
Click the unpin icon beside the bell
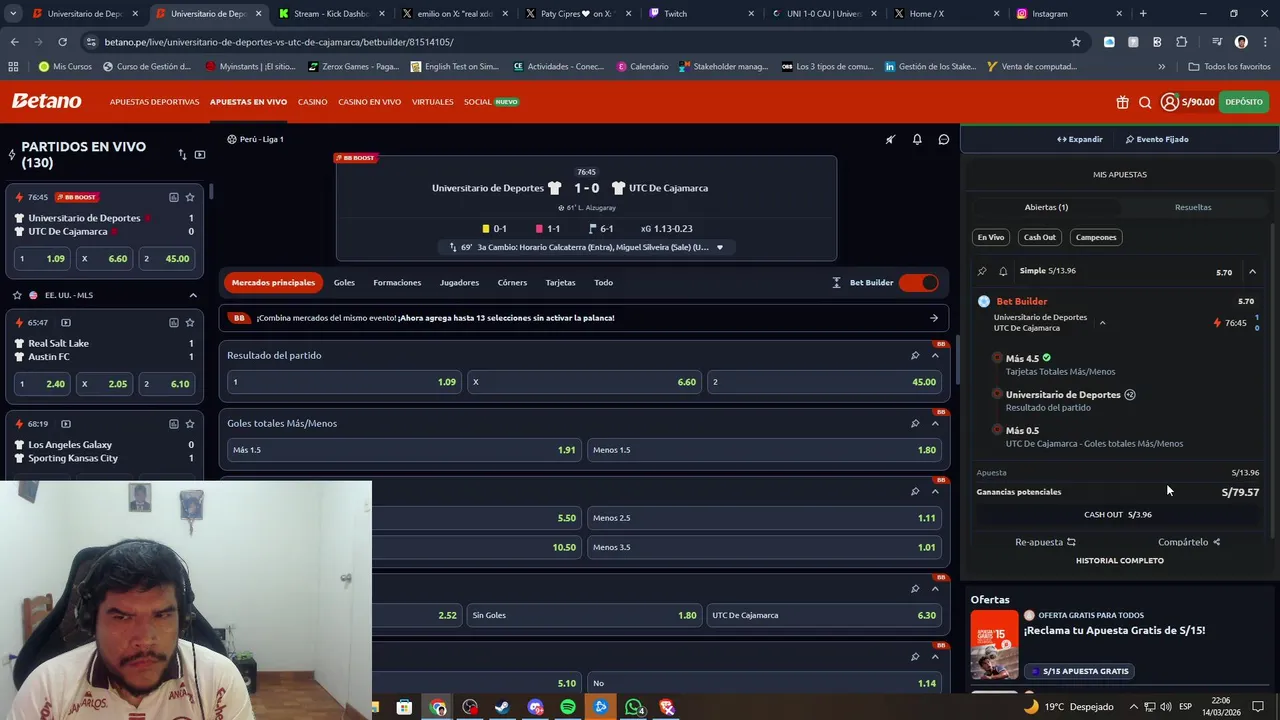890,140
